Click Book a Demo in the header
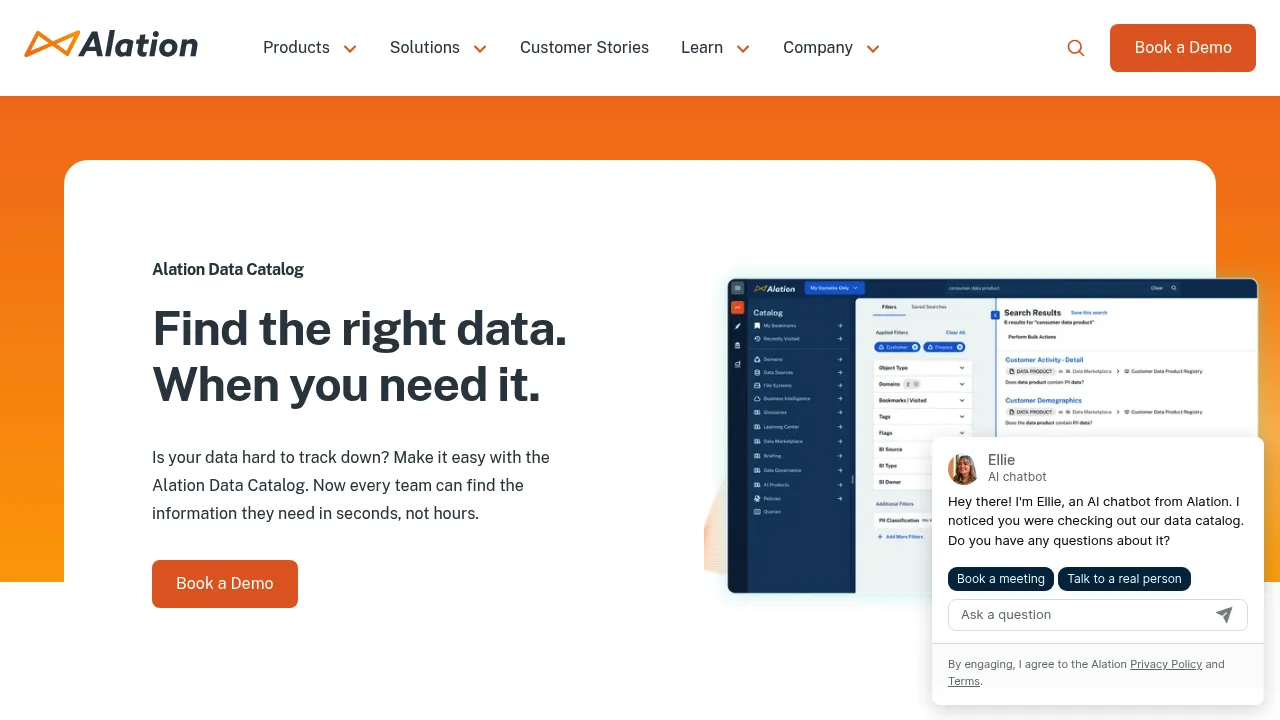Image resolution: width=1280 pixels, height=720 pixels. [x=1183, y=48]
